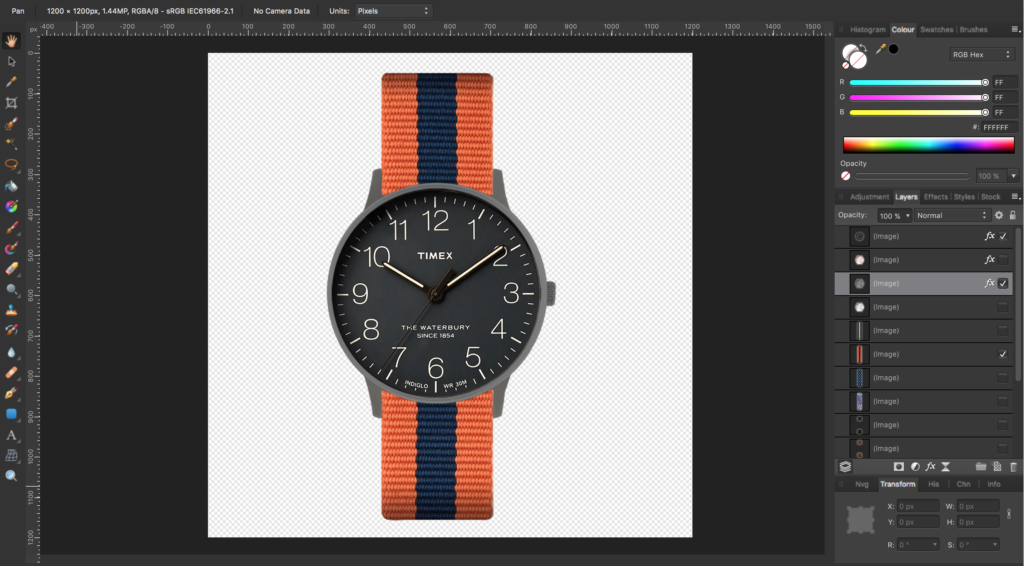Select the View (hand) tool
The image size is (1024, 566).
(x=12, y=41)
